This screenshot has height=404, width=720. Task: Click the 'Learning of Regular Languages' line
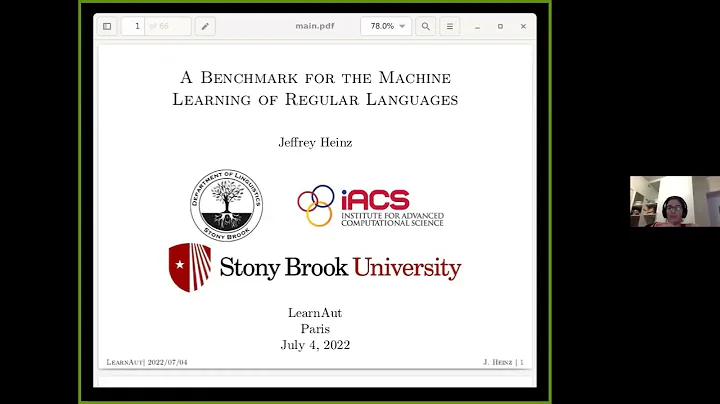point(315,99)
